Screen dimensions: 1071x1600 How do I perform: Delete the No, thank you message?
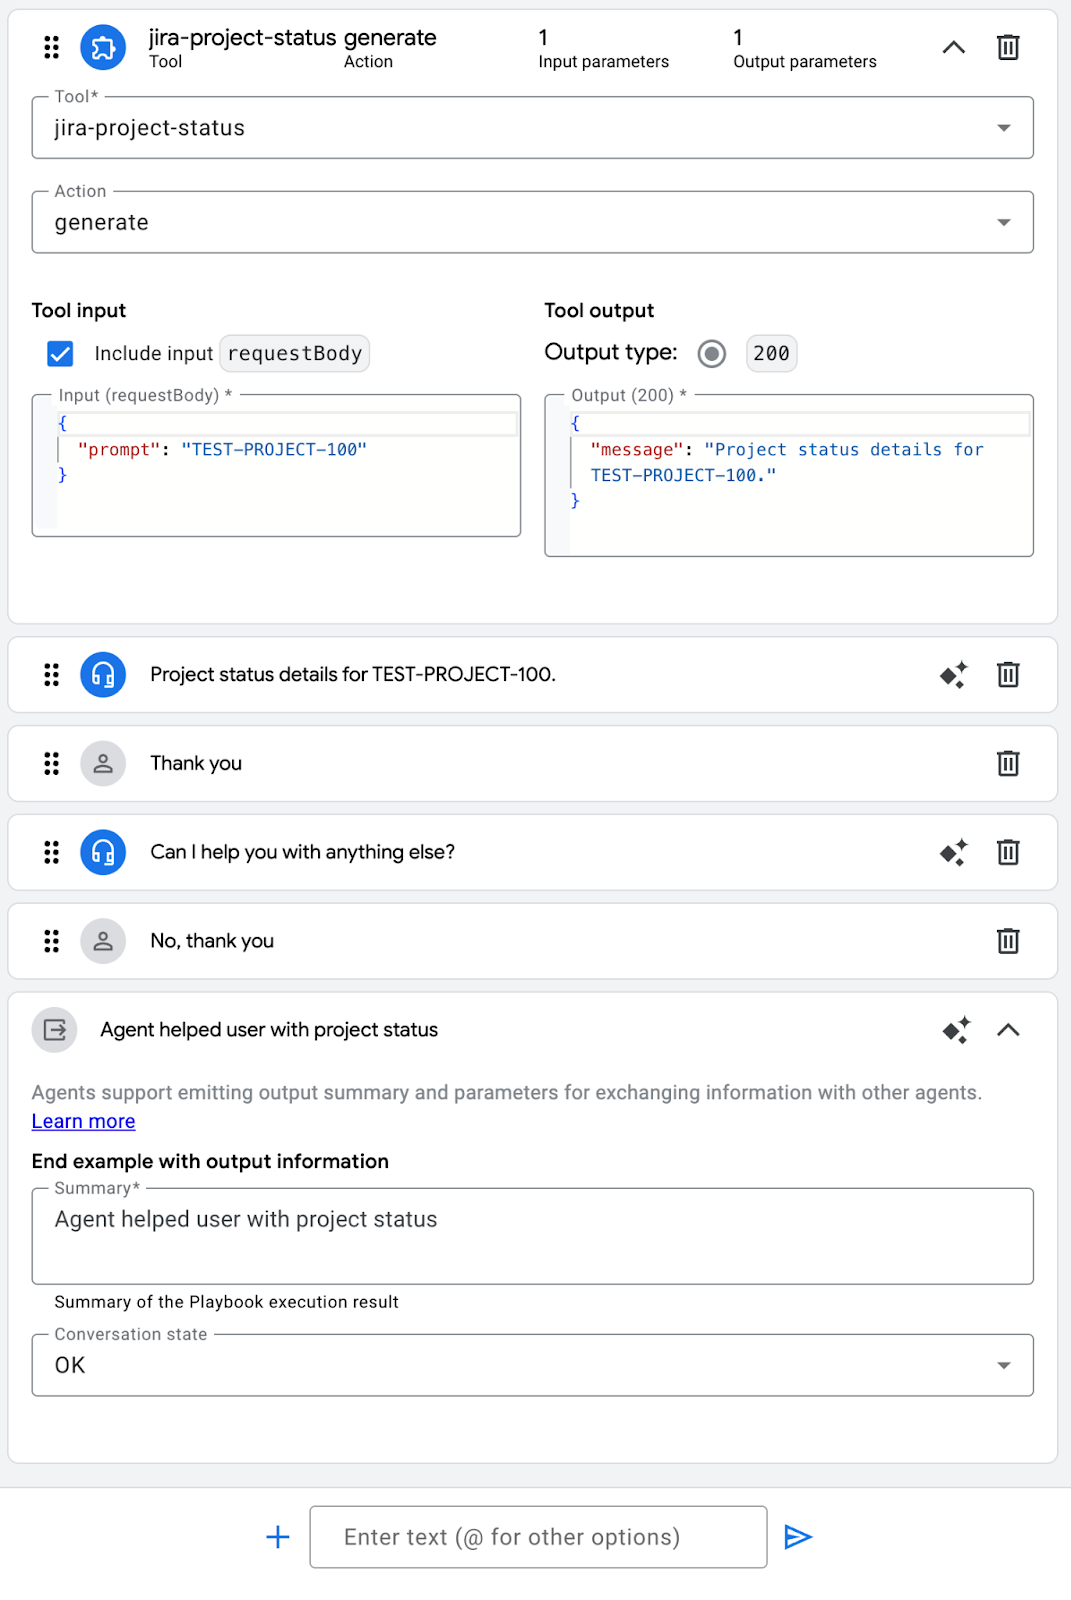[x=1008, y=941]
